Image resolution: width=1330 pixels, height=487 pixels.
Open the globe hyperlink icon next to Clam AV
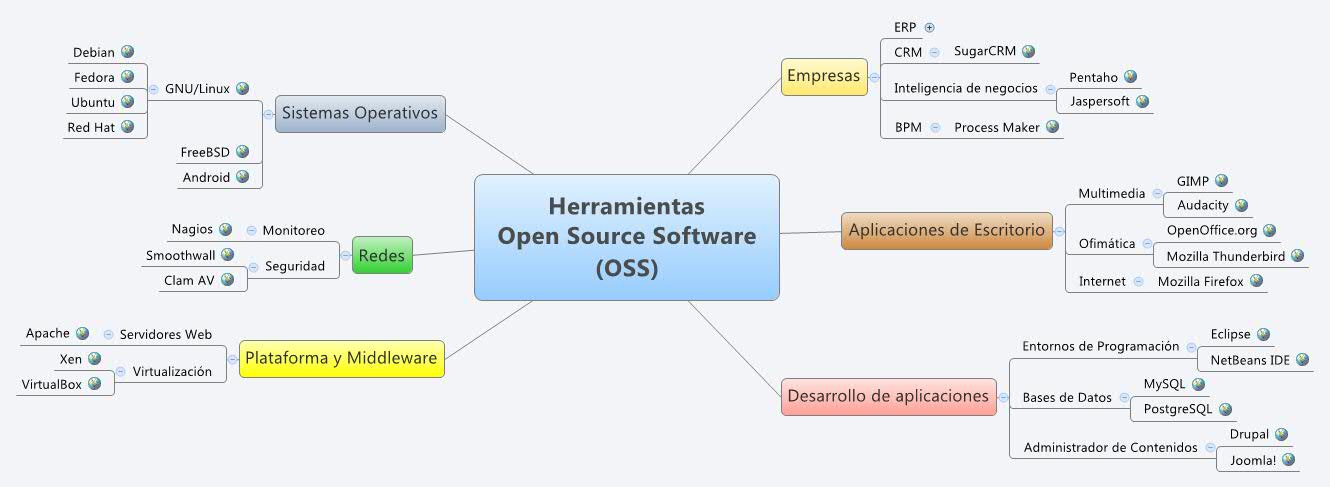pyautogui.click(x=227, y=280)
